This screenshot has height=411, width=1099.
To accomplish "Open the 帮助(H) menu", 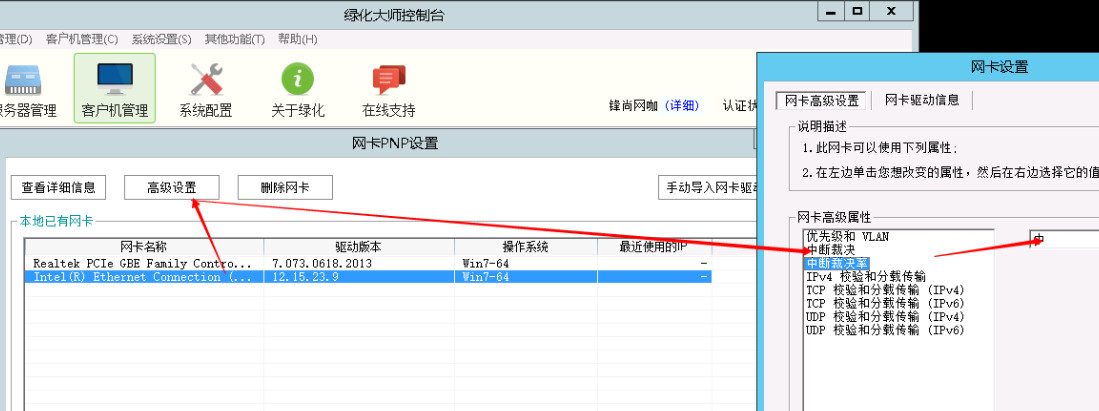I will (x=297, y=39).
